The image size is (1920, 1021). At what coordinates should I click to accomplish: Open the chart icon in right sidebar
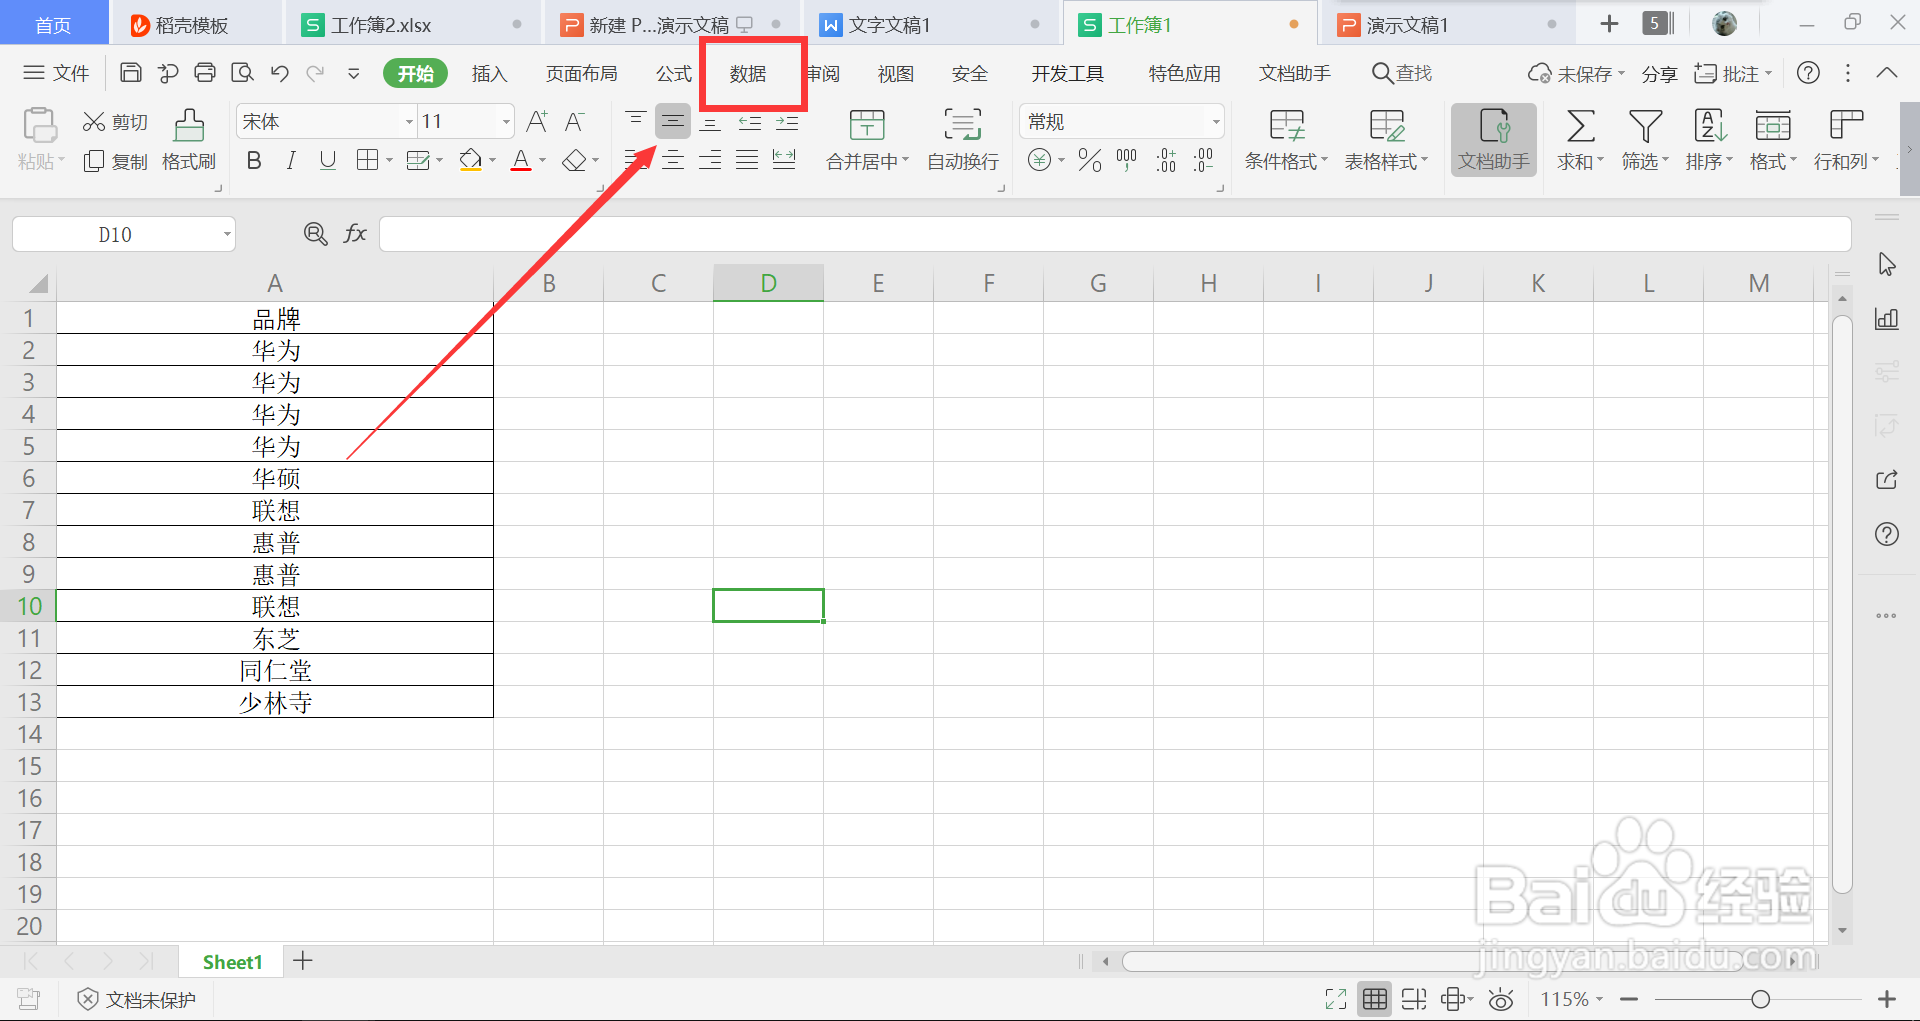click(1887, 319)
